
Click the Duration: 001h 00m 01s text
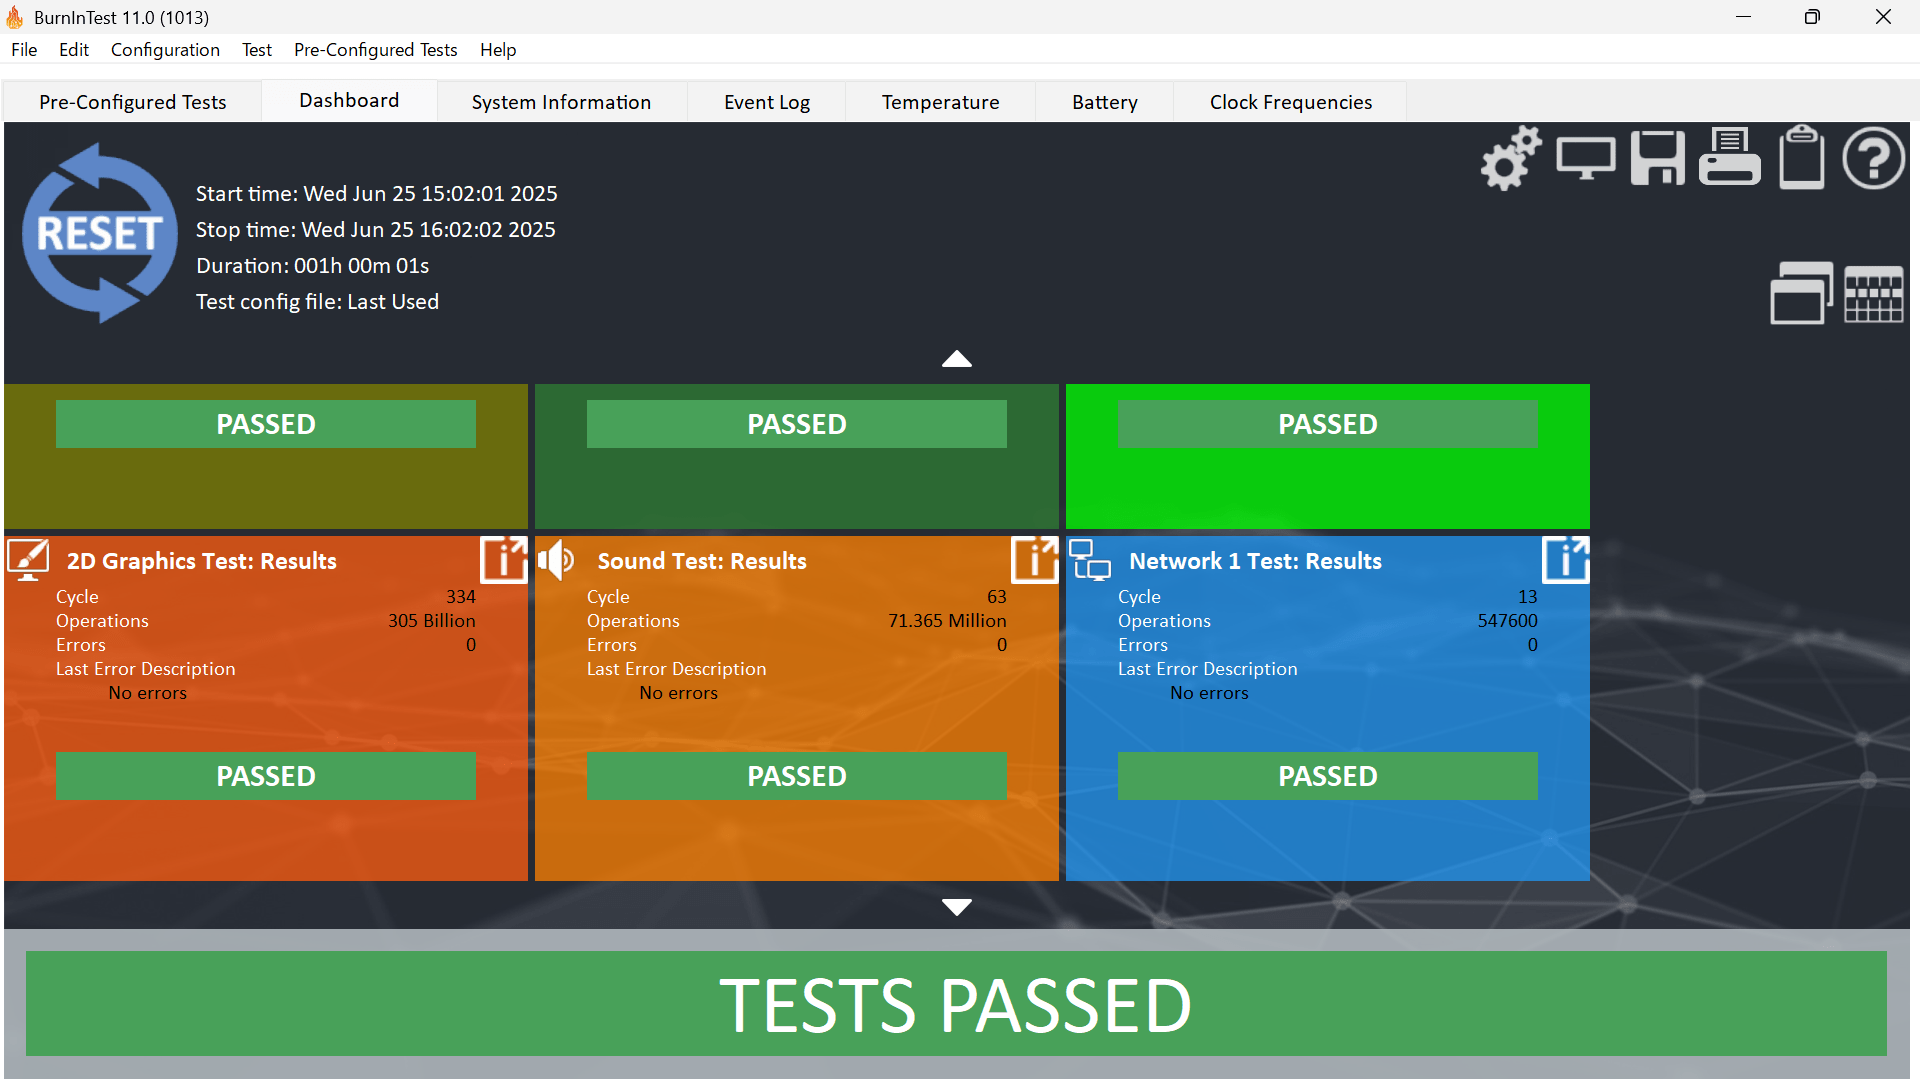tap(313, 266)
